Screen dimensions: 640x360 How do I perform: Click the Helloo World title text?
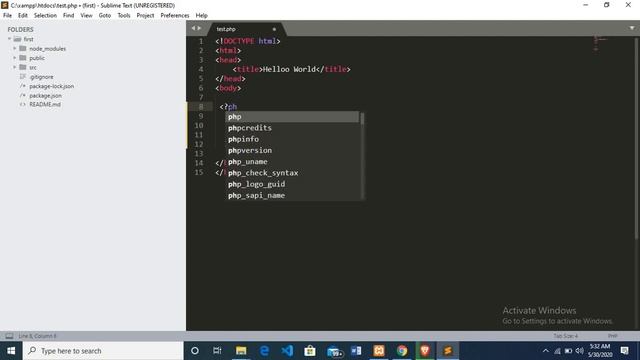coord(289,69)
